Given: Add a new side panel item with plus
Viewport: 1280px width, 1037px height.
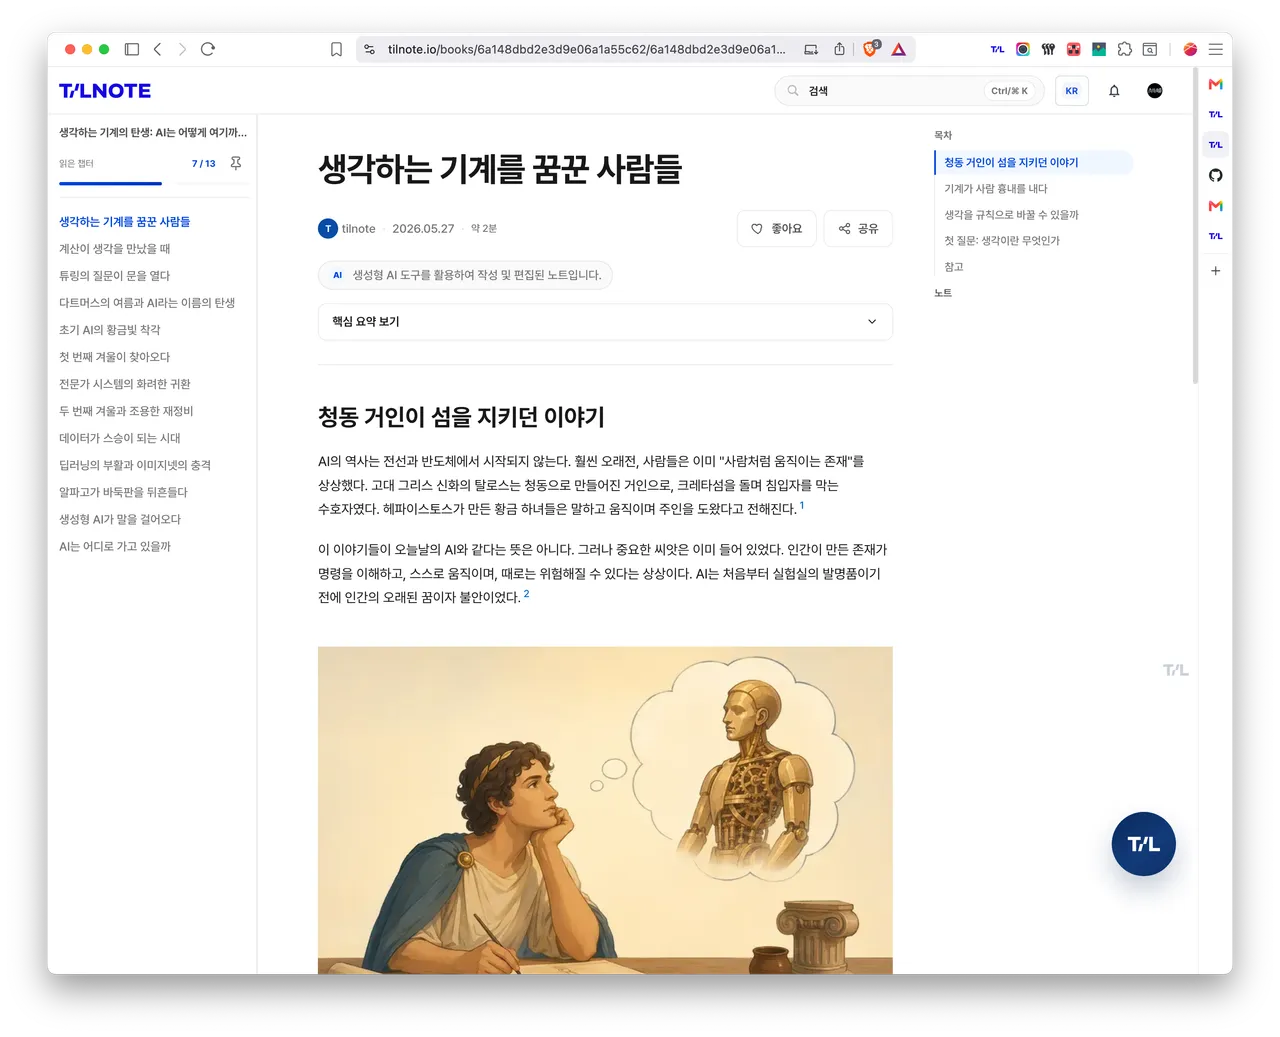Looking at the screenshot, I should click(1216, 271).
